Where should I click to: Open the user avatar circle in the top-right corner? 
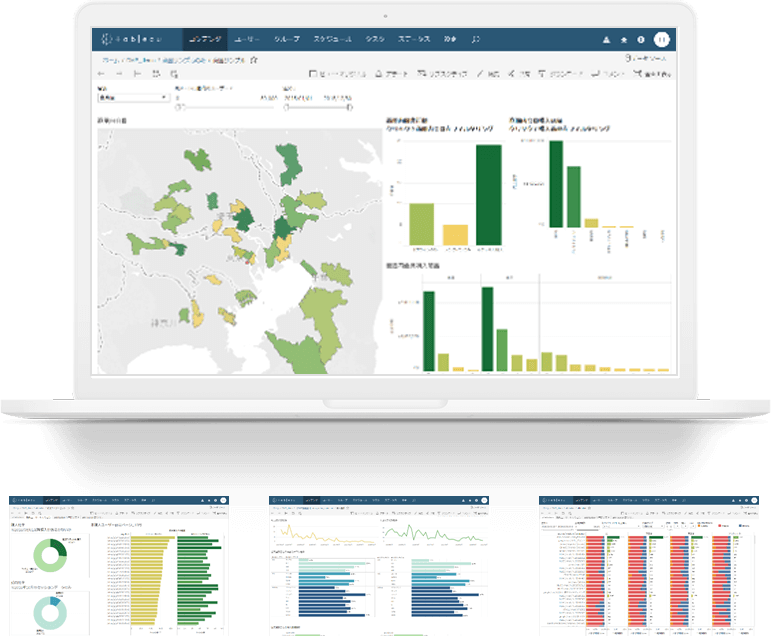click(662, 39)
